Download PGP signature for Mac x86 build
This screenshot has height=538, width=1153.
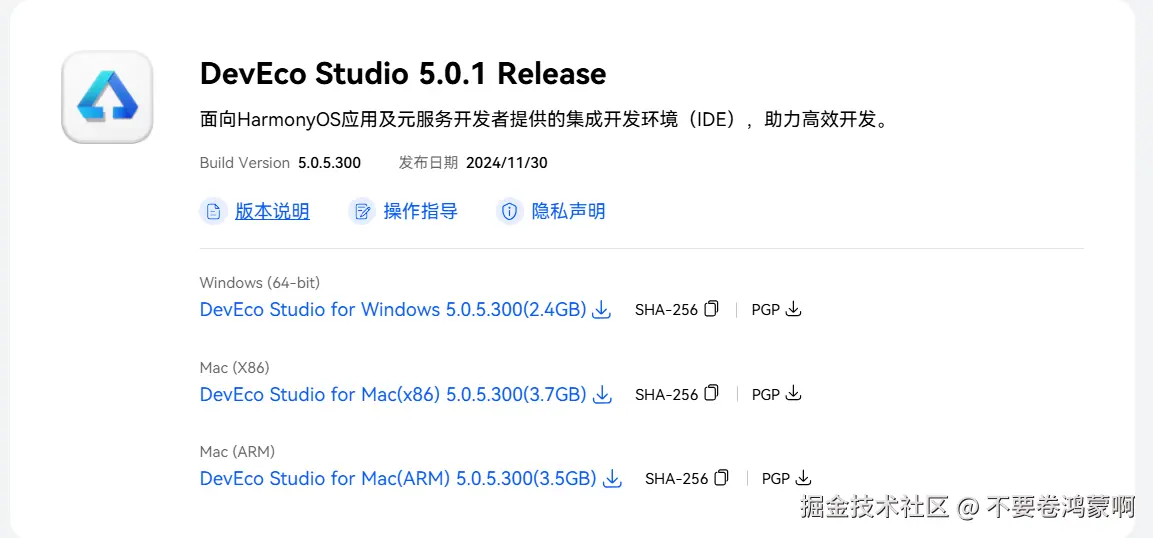click(793, 394)
